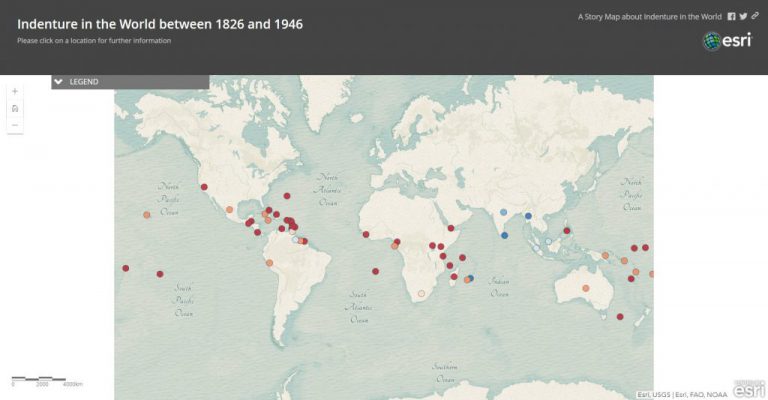Select the blue marker at southern India
Image resolution: width=768 pixels, height=400 pixels.
(x=504, y=235)
